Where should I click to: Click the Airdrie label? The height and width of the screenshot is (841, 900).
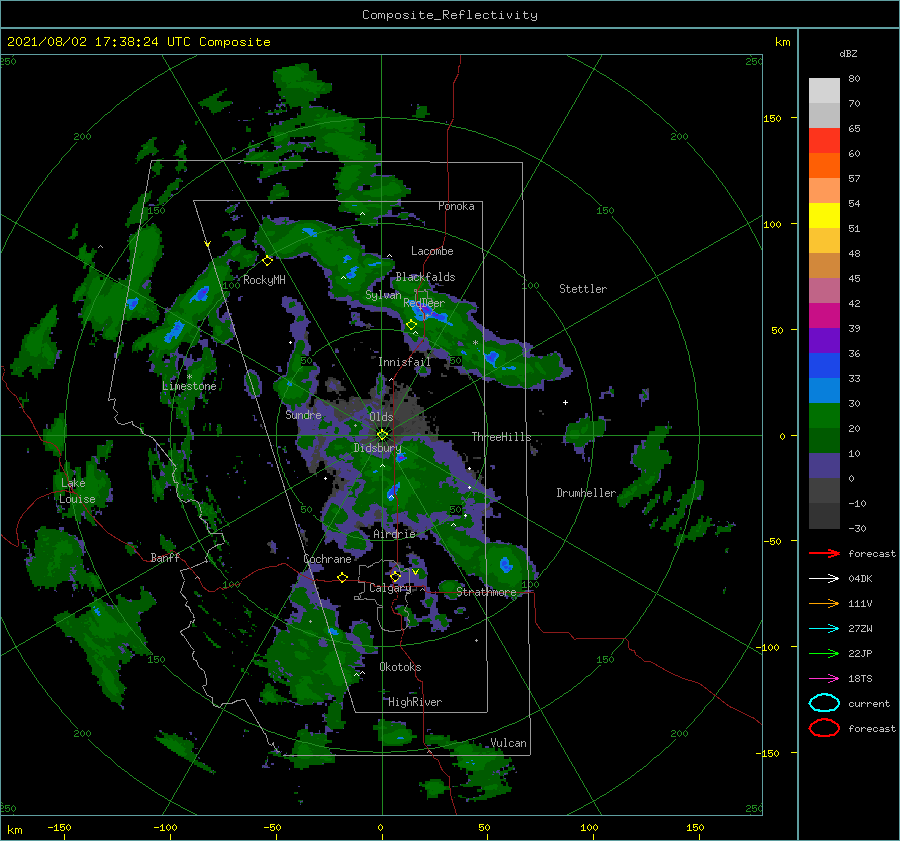(394, 534)
